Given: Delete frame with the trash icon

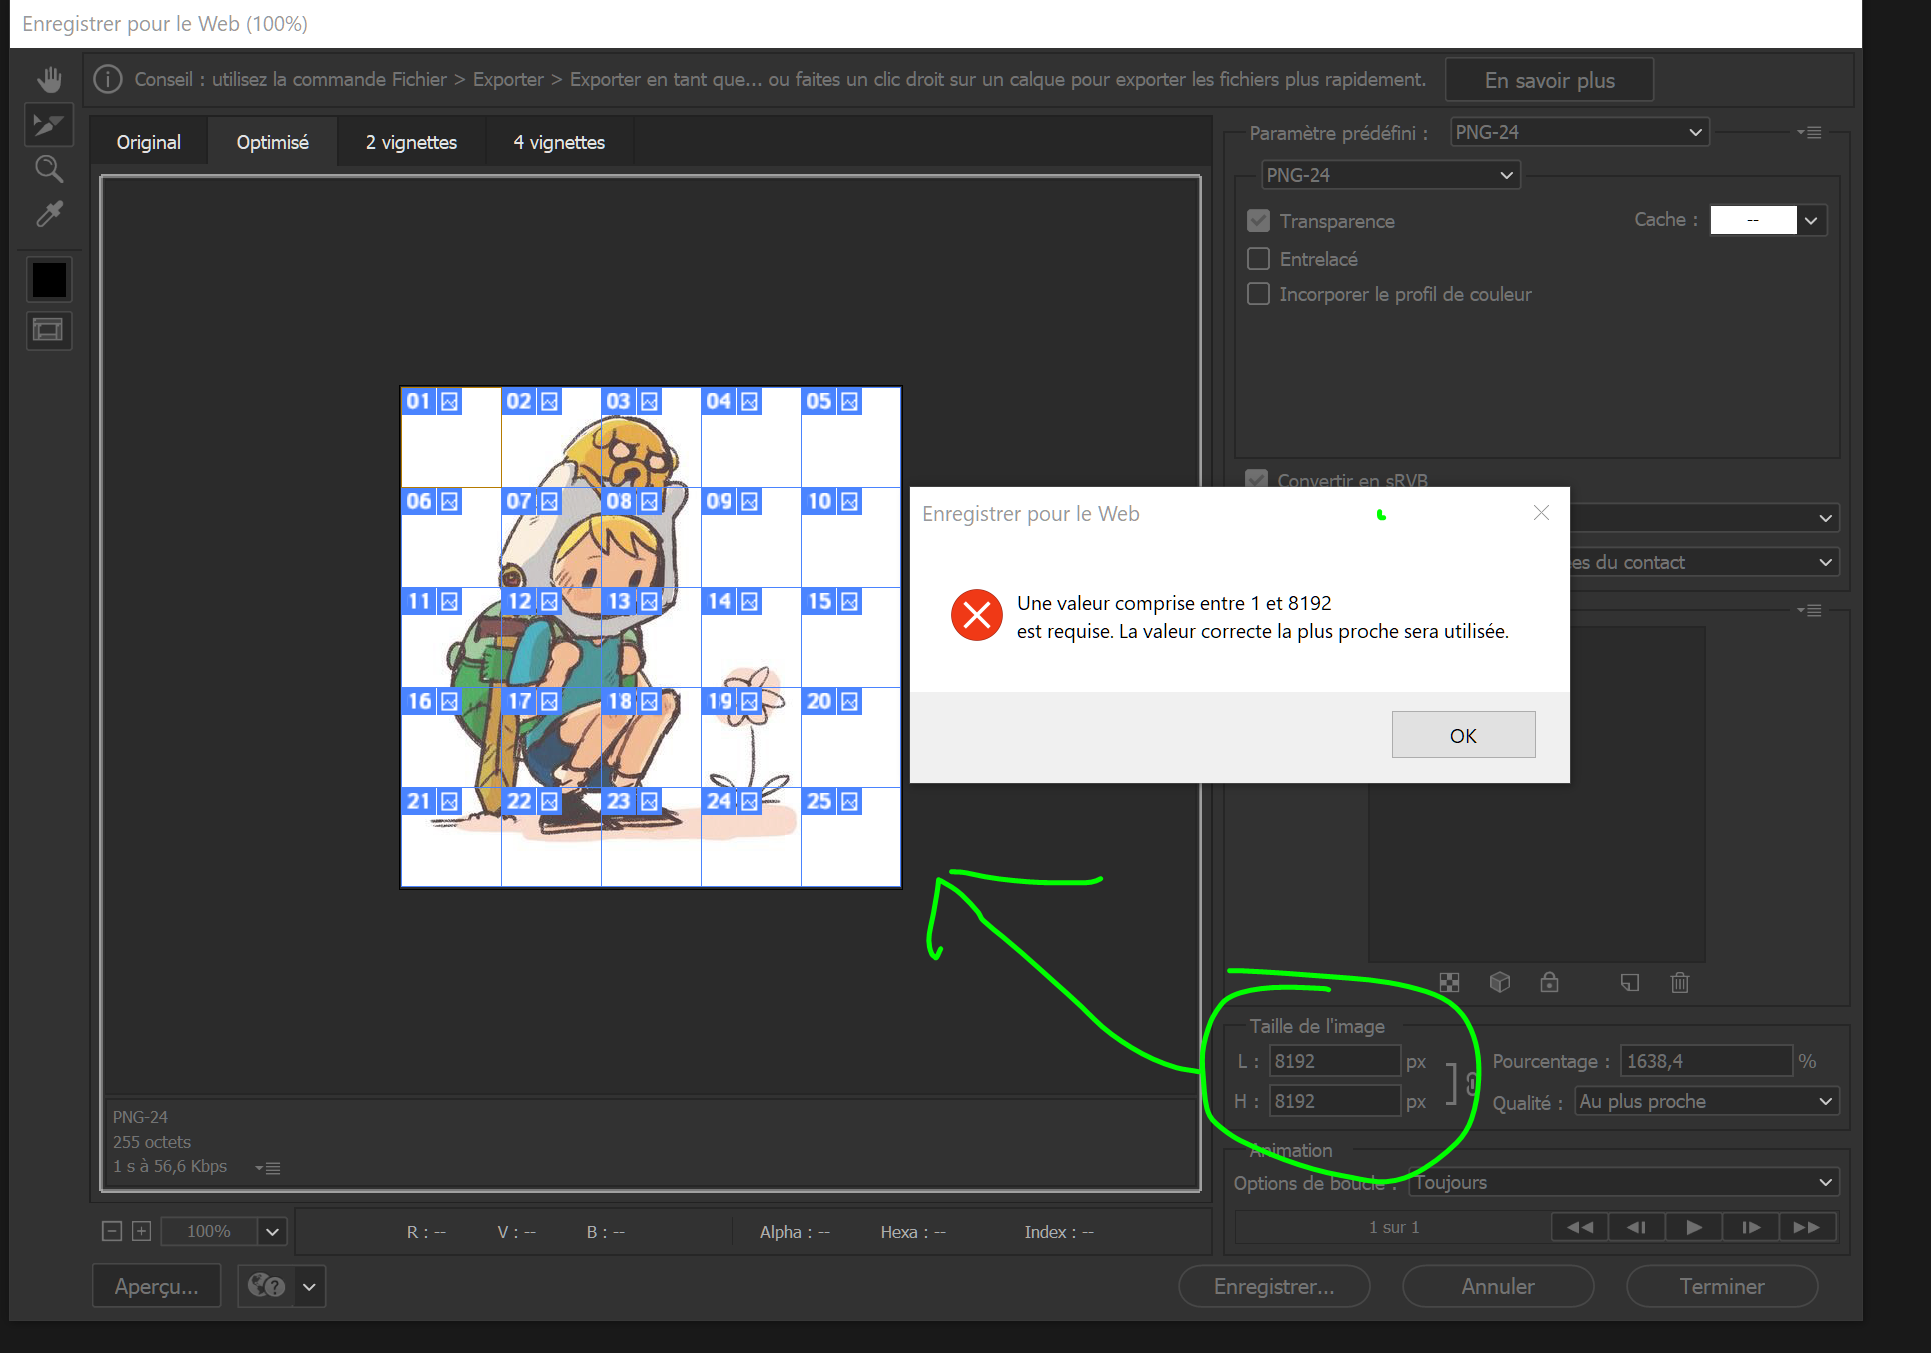Looking at the screenshot, I should pos(1680,983).
